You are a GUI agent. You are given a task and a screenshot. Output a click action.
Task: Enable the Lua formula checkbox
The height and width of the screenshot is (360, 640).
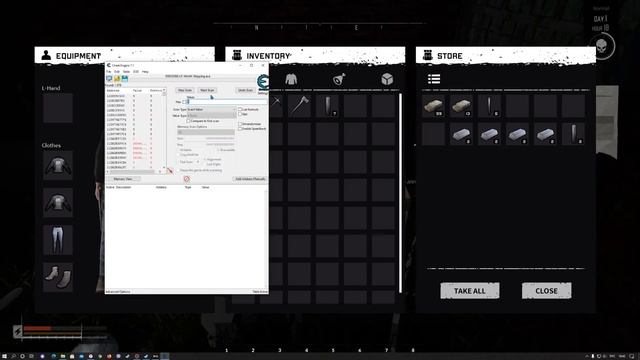[x=240, y=109]
